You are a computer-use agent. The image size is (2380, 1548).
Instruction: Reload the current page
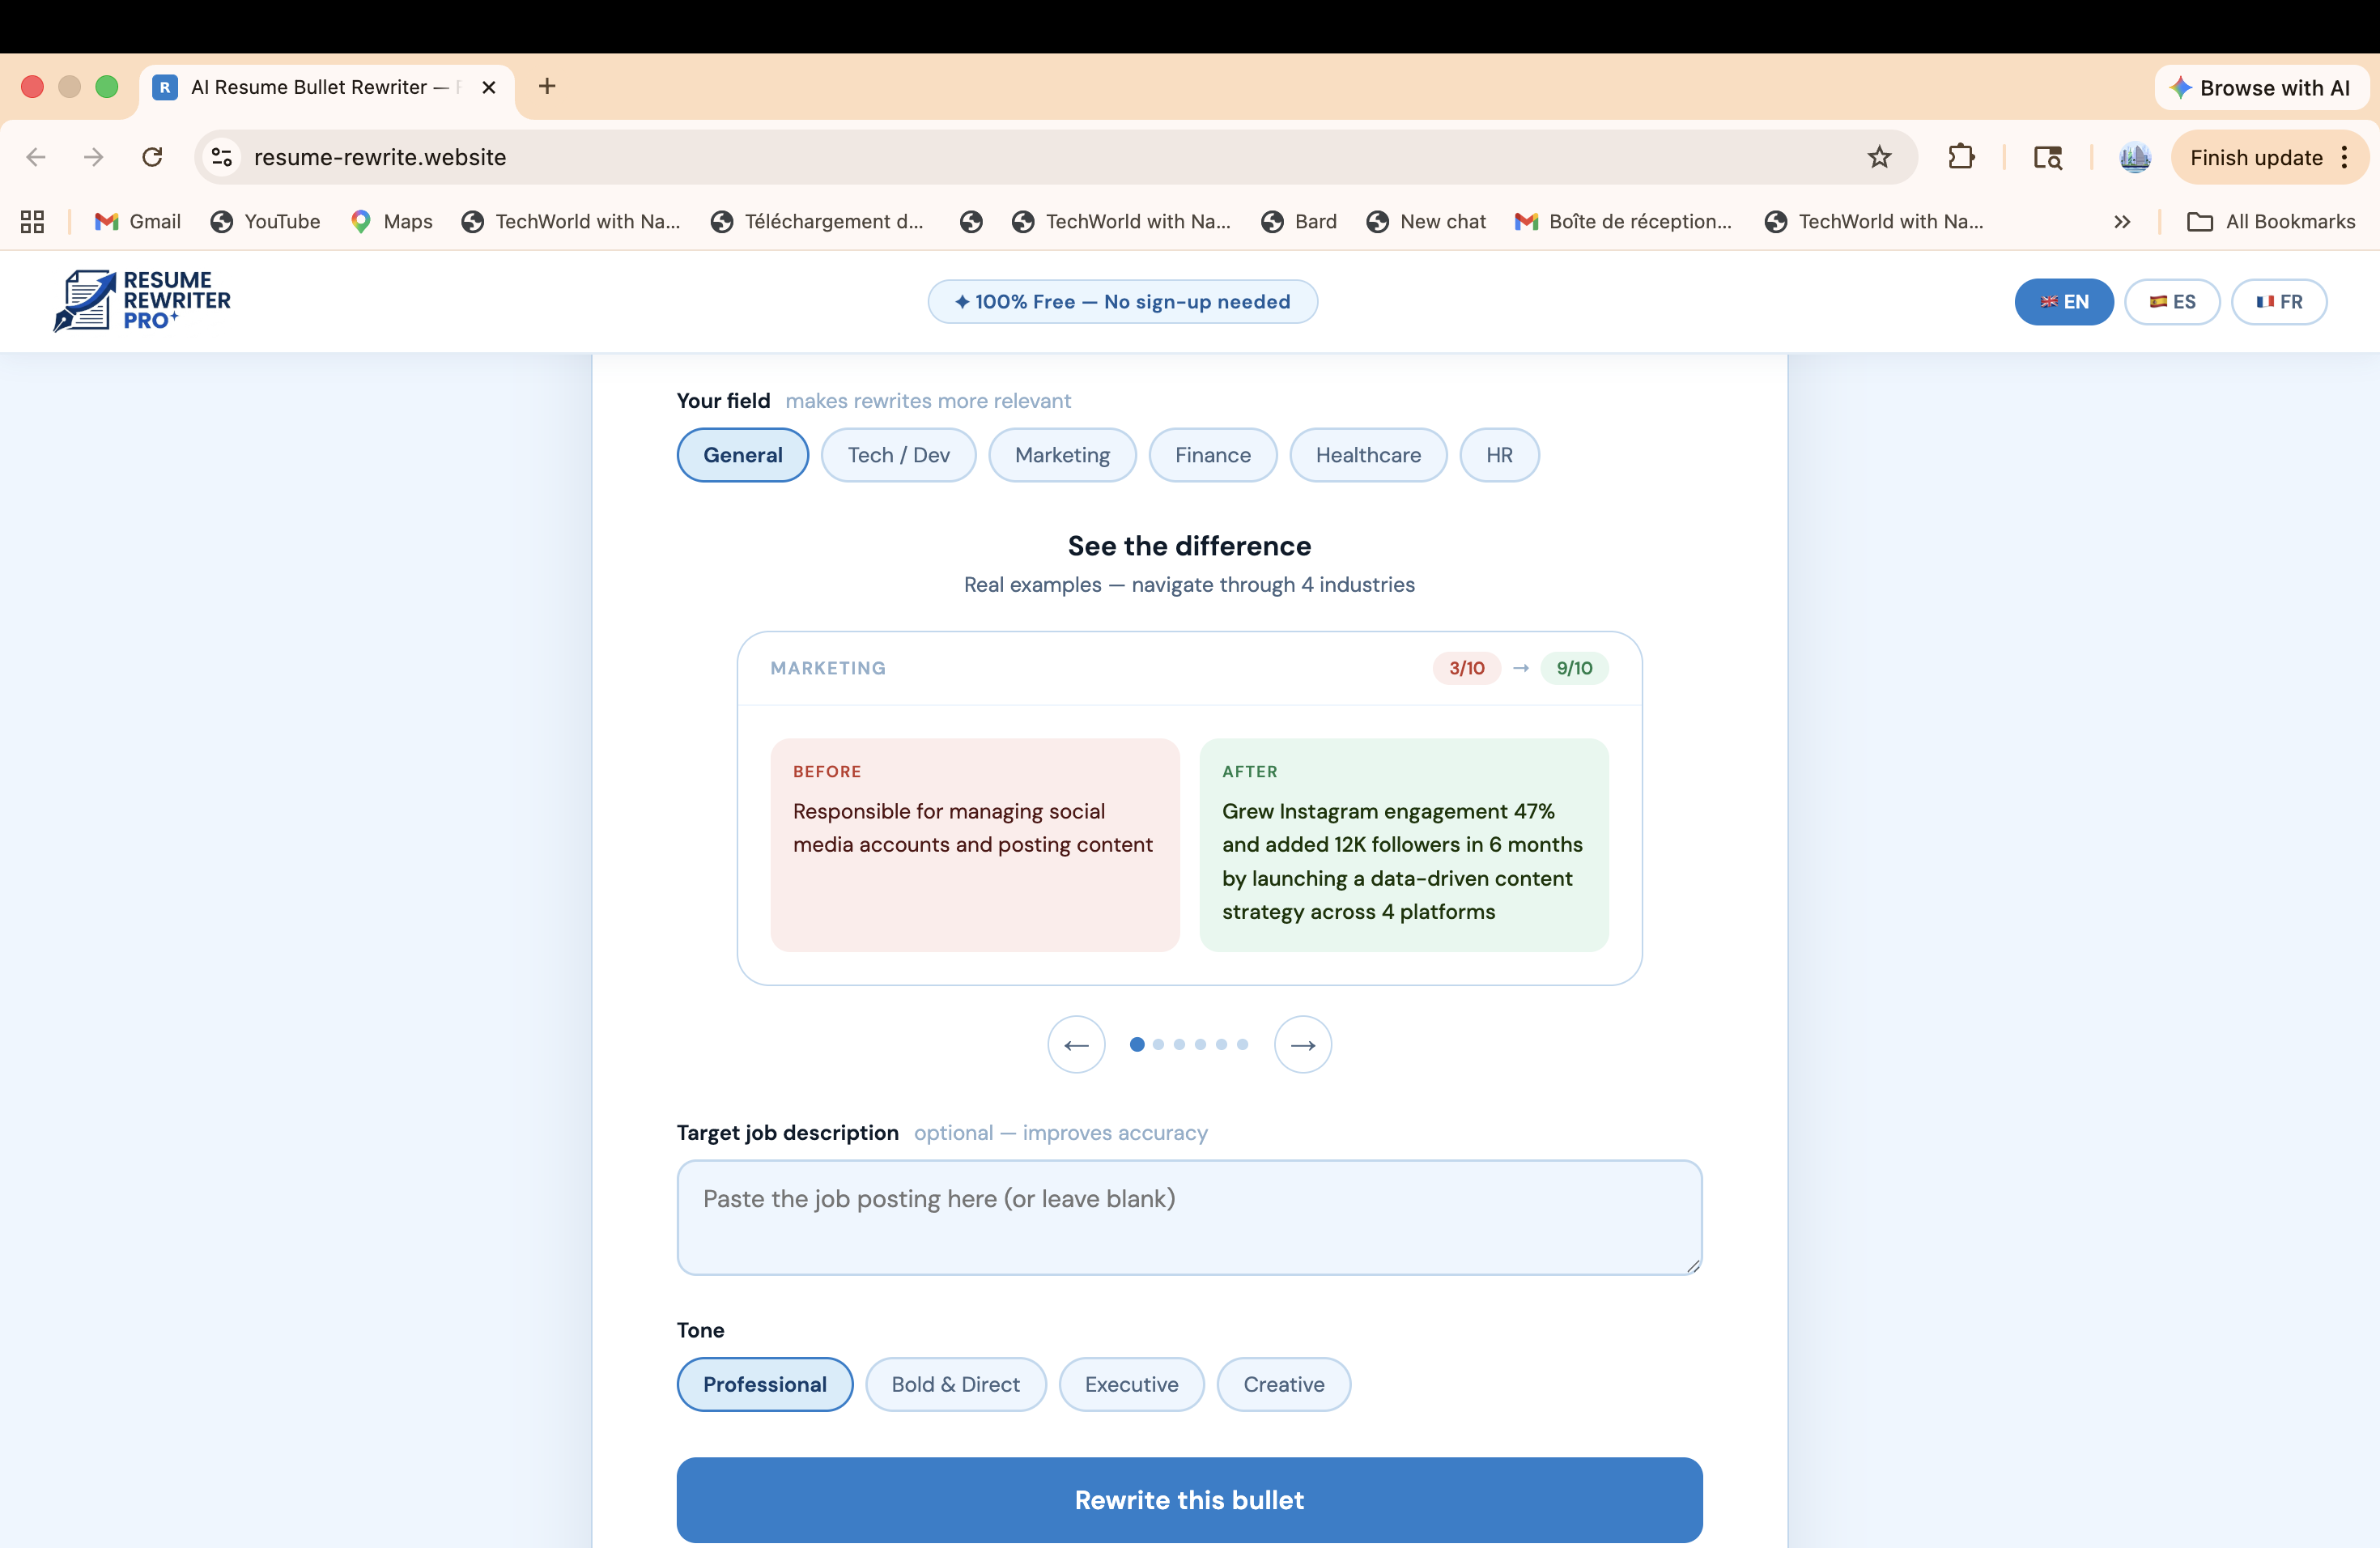(152, 157)
